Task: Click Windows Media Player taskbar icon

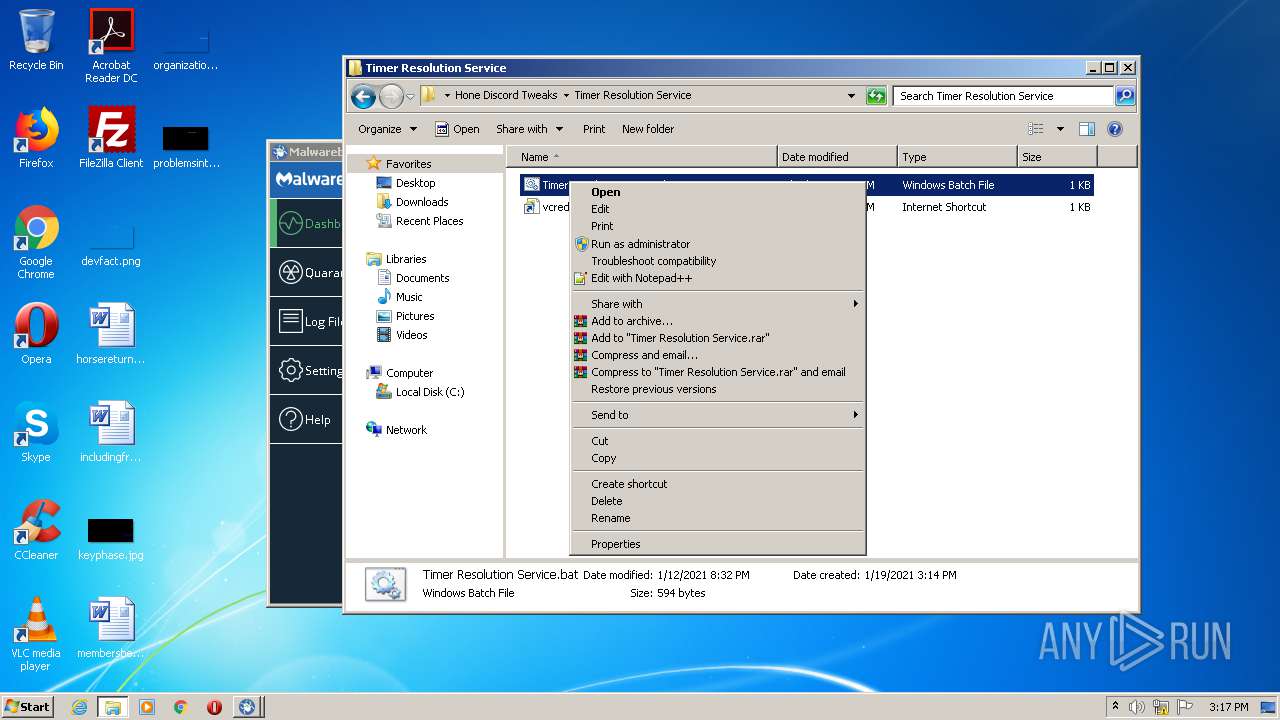Action: click(147, 707)
